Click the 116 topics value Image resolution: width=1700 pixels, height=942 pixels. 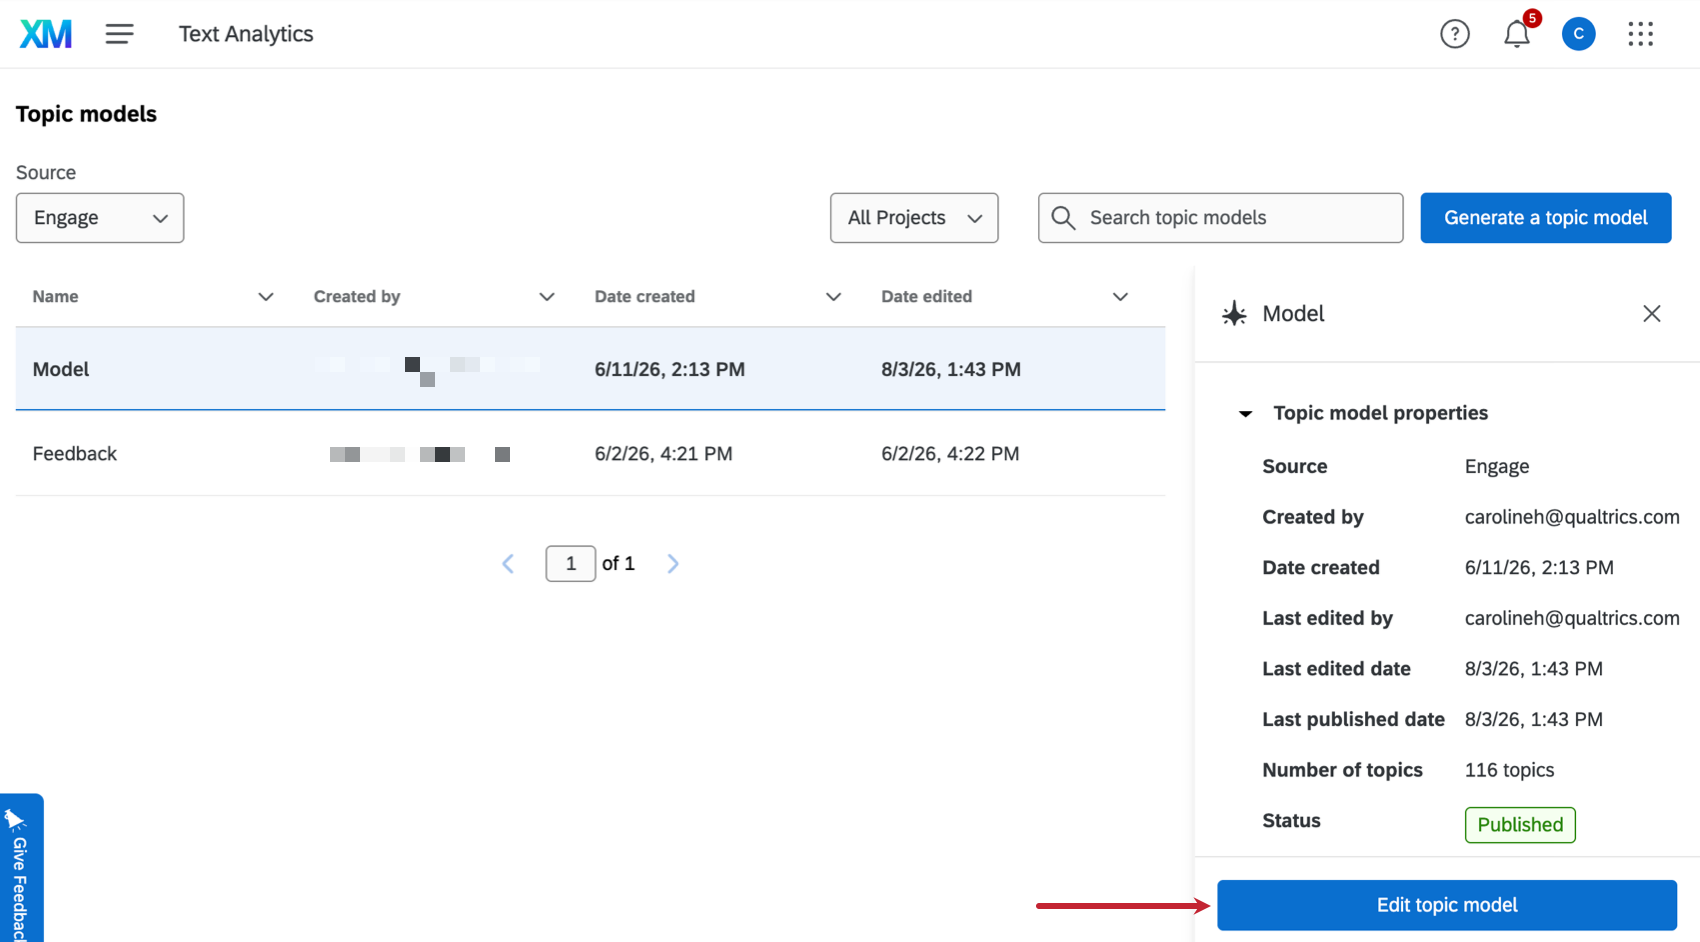[1510, 770]
